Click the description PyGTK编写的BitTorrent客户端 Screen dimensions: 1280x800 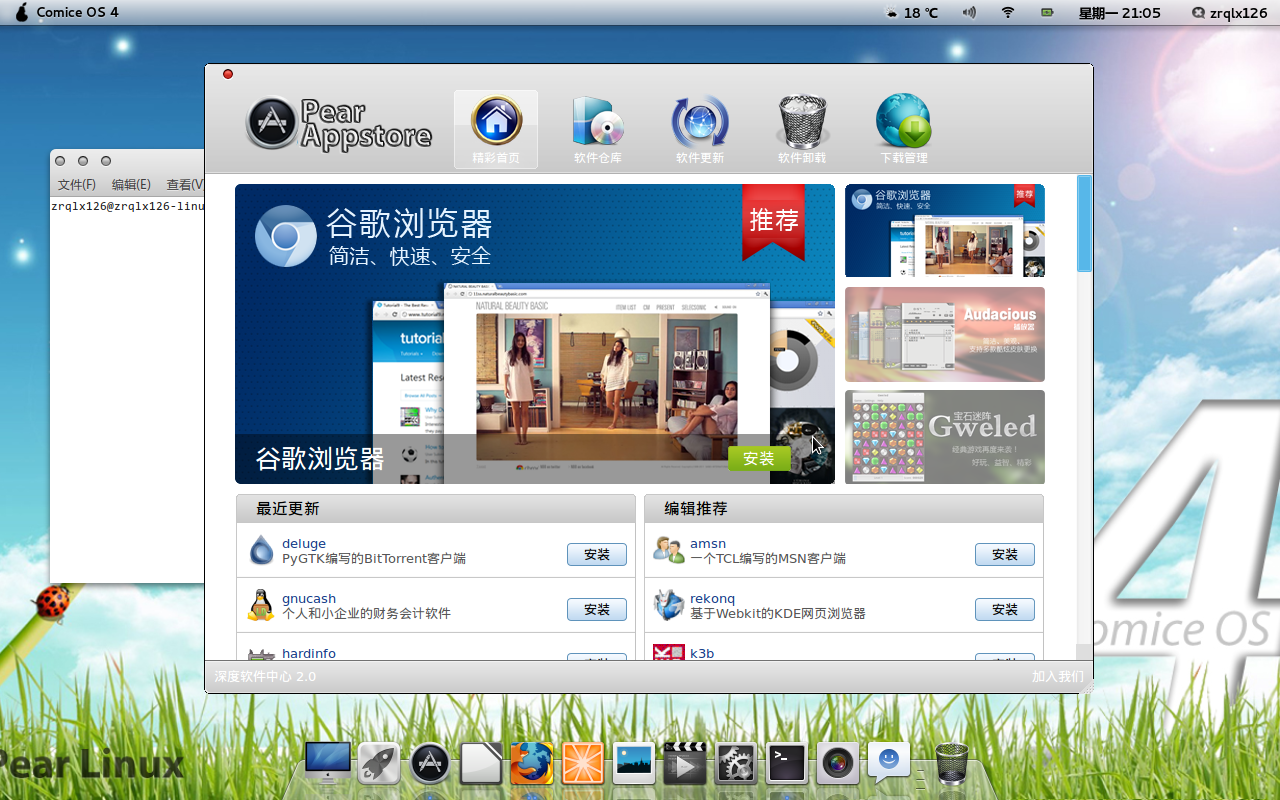click(x=374, y=559)
